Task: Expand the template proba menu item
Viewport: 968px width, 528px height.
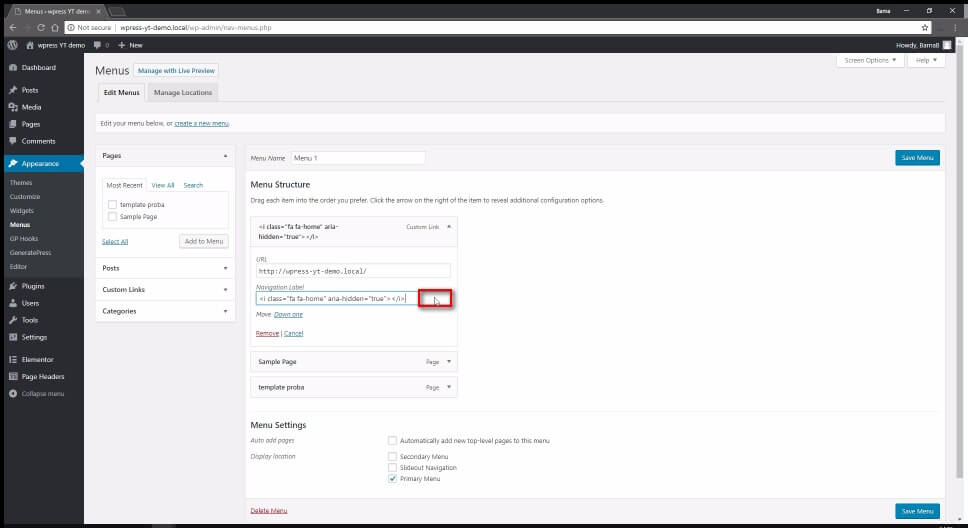Action: click(449, 387)
